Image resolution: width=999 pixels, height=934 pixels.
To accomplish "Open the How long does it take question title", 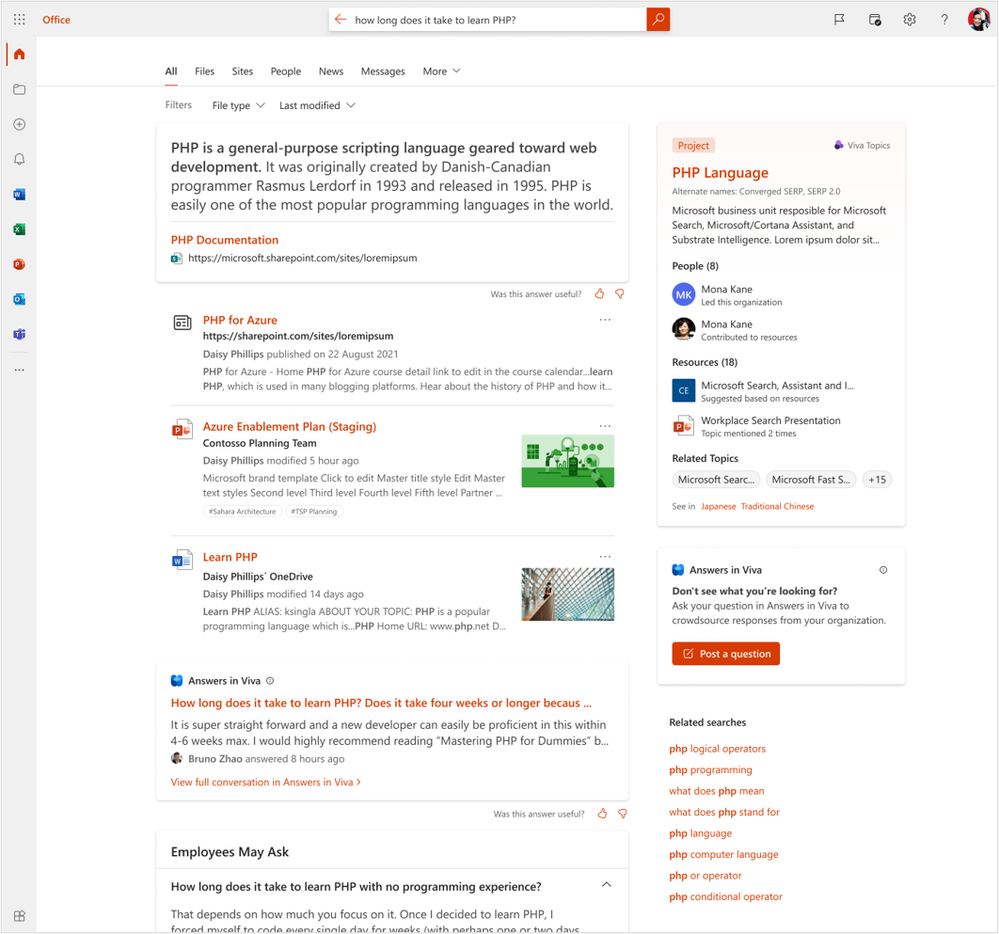I will 381,703.
